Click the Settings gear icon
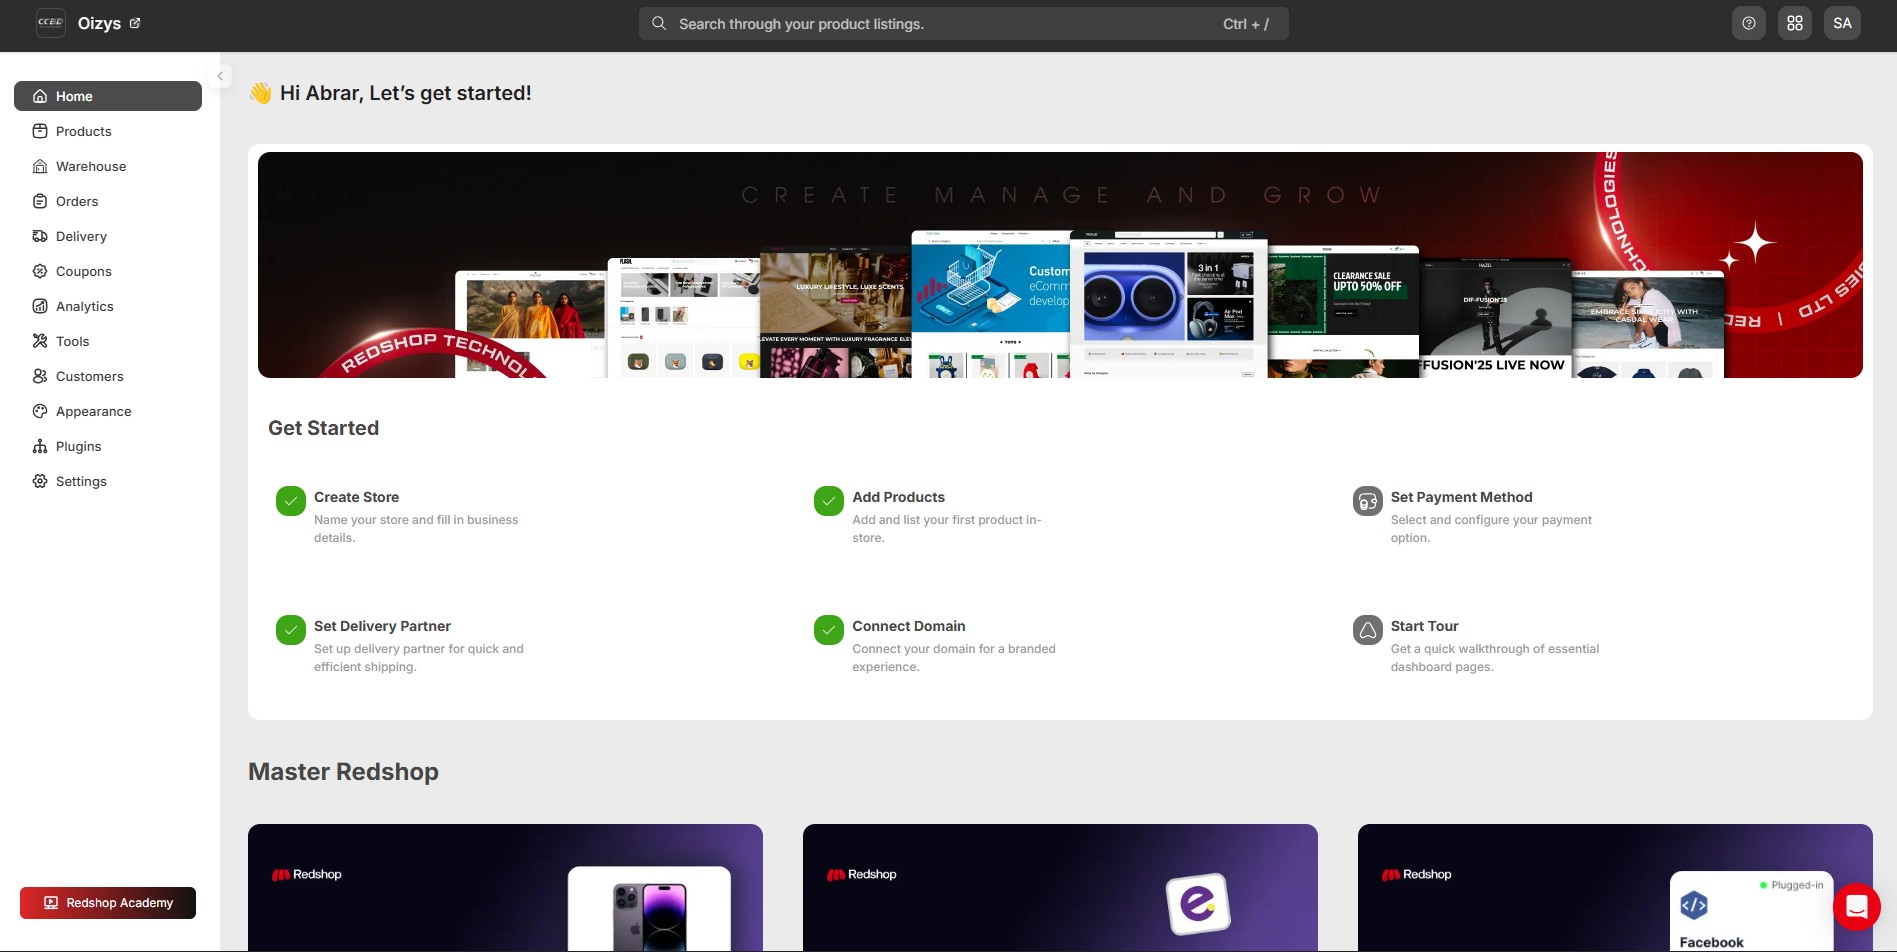 pos(40,481)
